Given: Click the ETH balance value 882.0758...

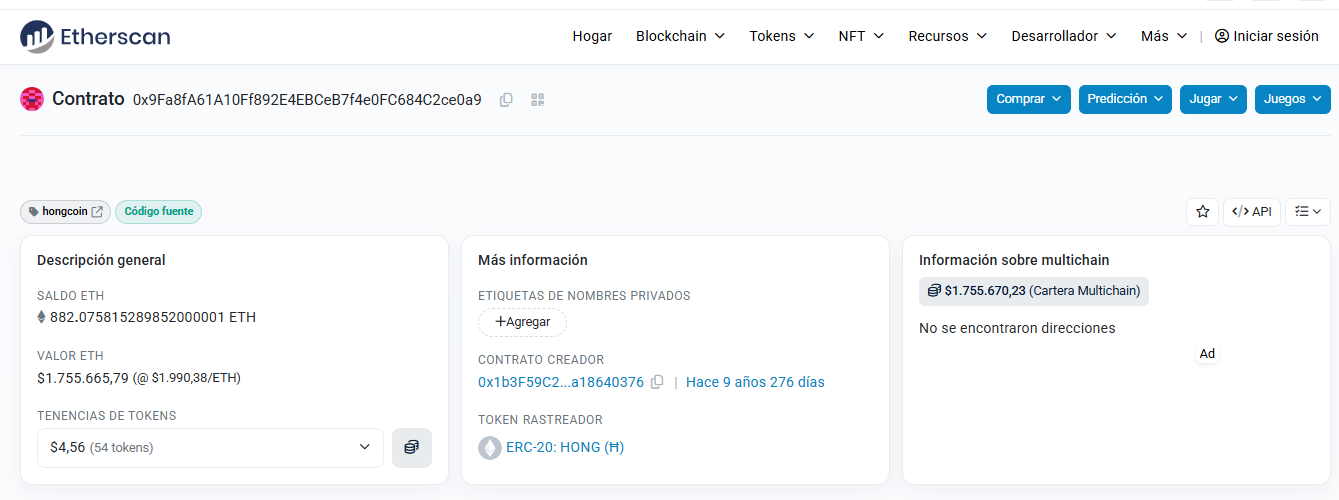Looking at the screenshot, I should [152, 317].
